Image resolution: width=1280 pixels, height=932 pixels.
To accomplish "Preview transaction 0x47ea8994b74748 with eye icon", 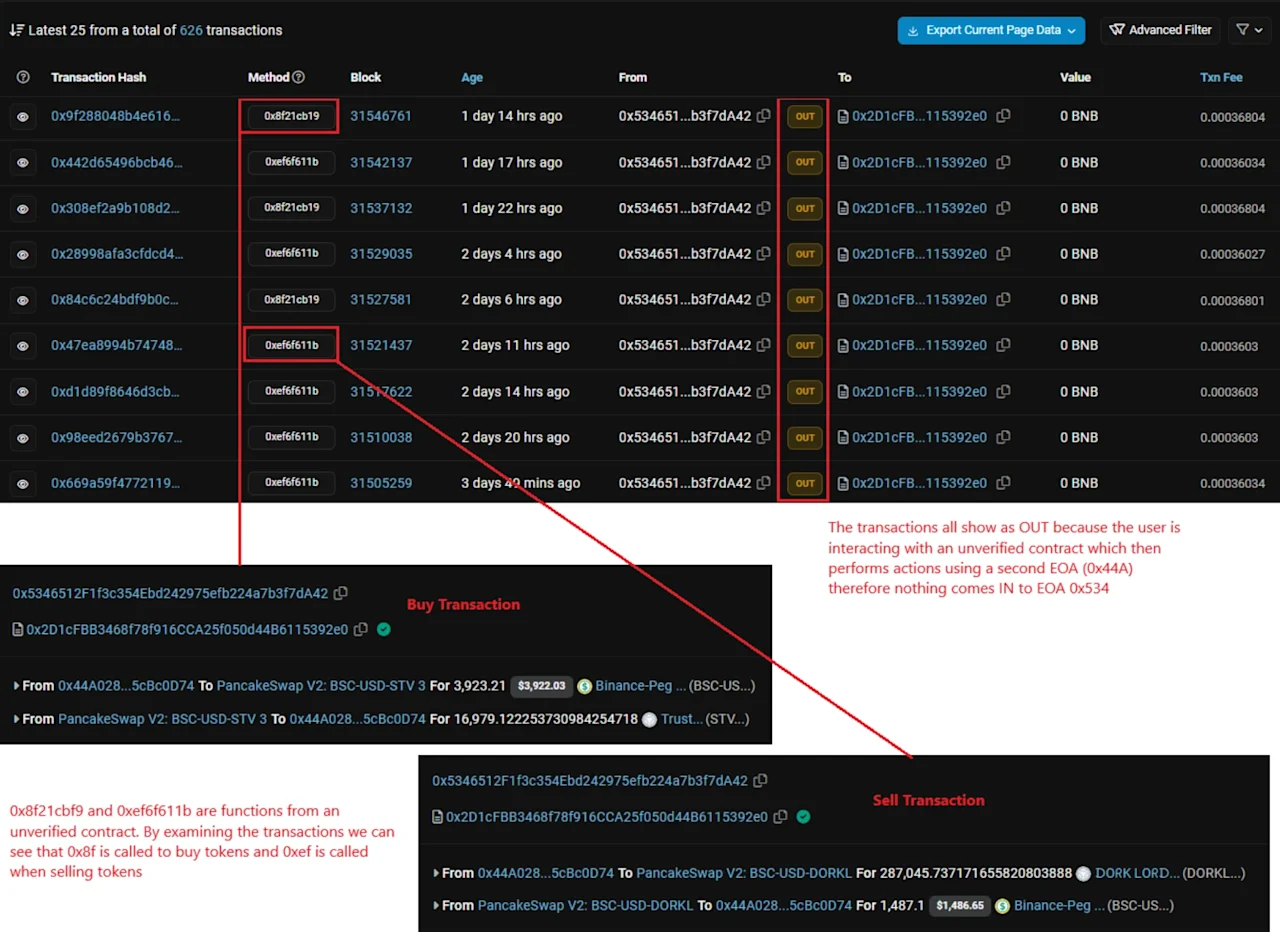I will [23, 346].
